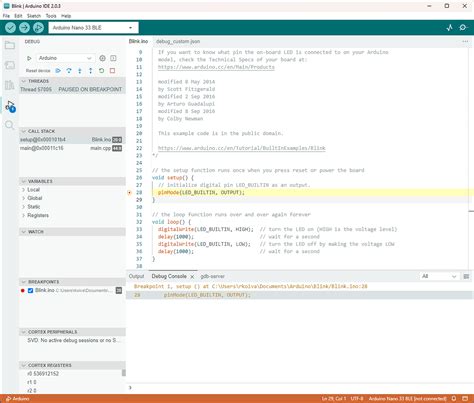This screenshot has width=474, height=403.
Task: Click the editor more actions ellipsis
Action: click(x=465, y=41)
